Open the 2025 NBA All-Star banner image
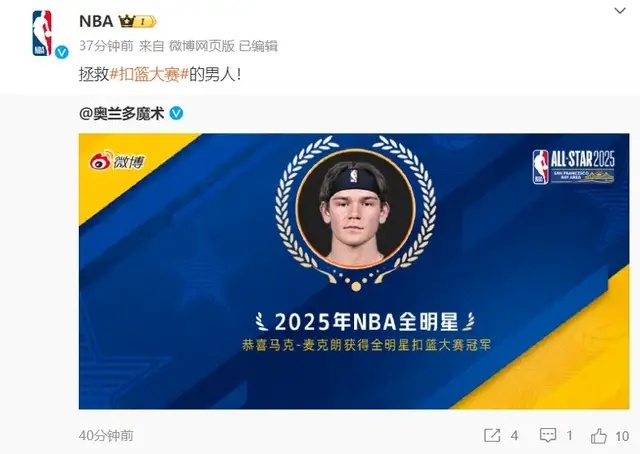 tap(354, 271)
